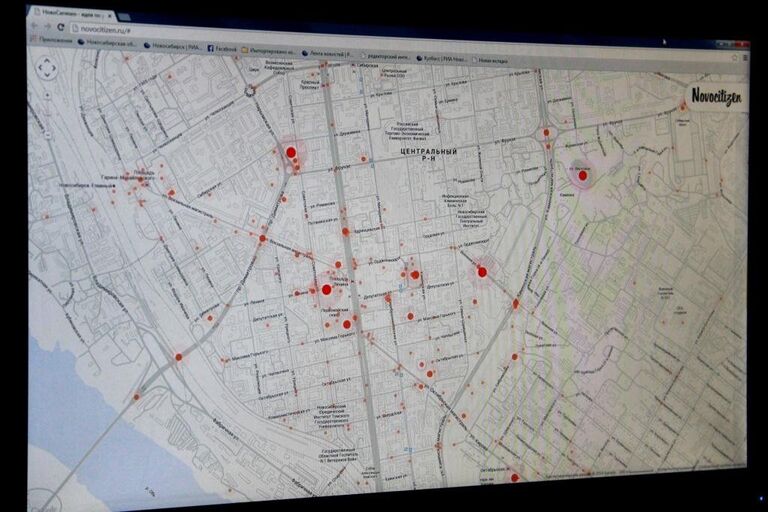Image resolution: width=768 pixels, height=512 pixels.
Task: Open the Facebook bookmark
Action: point(222,48)
